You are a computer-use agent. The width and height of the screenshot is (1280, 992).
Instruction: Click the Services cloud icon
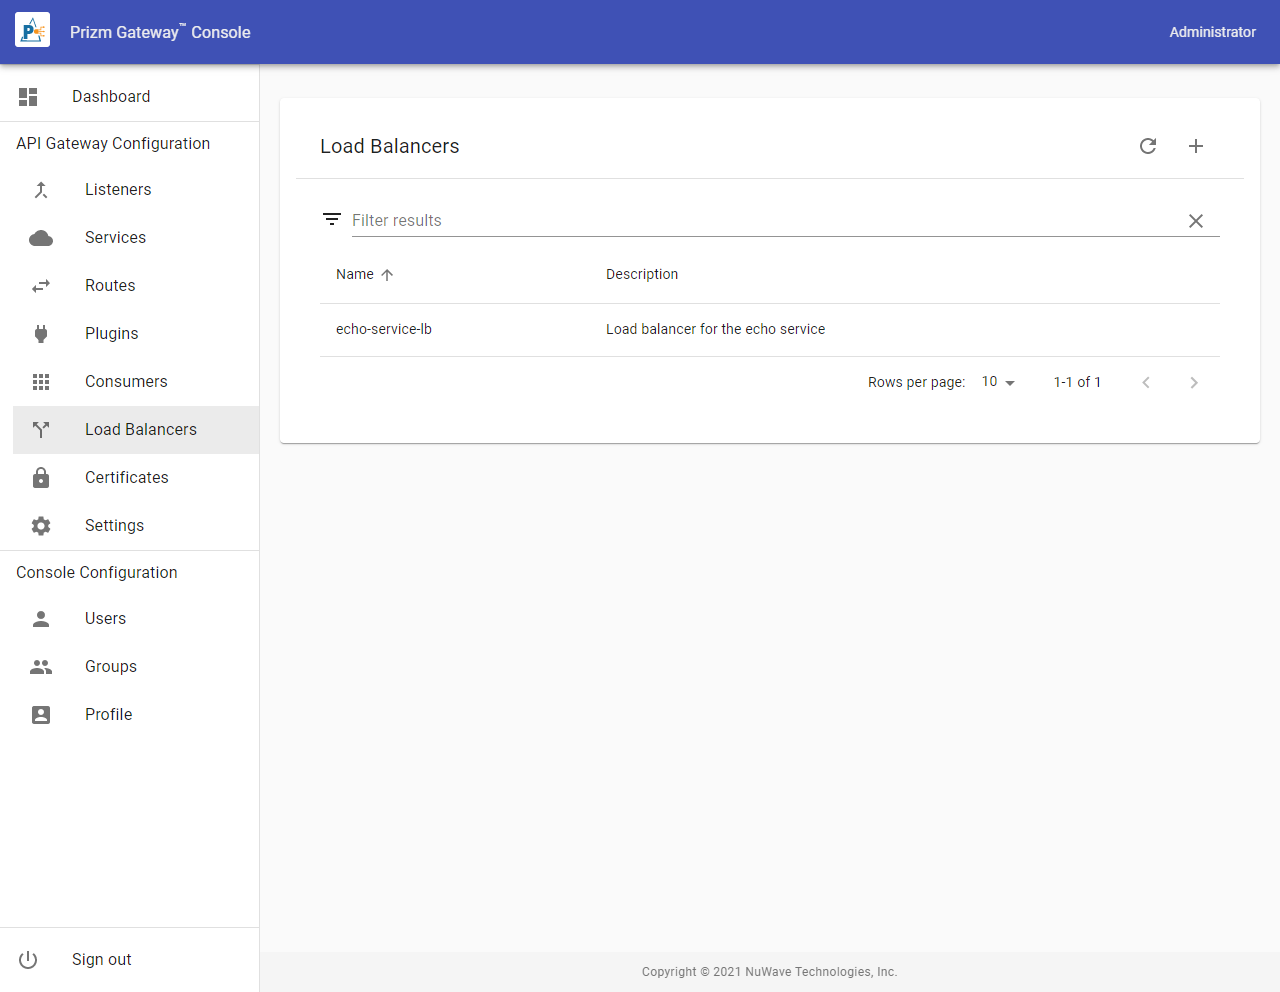coord(41,238)
